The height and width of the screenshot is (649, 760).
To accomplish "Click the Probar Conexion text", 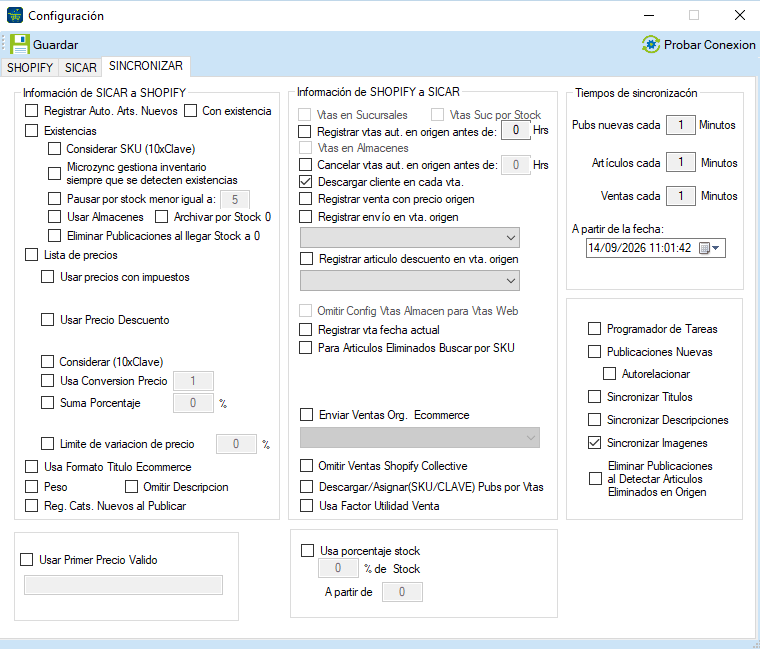I will (x=710, y=45).
